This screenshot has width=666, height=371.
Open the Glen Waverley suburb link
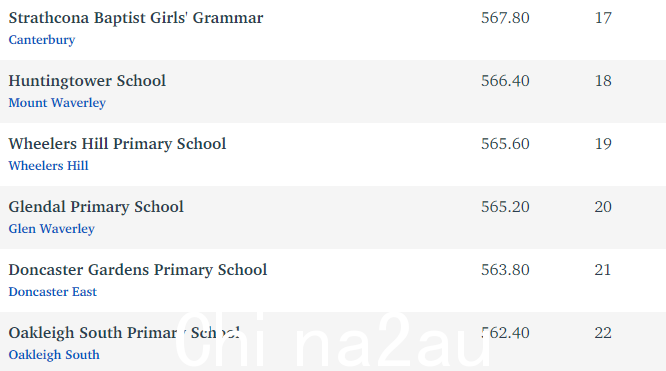51,228
